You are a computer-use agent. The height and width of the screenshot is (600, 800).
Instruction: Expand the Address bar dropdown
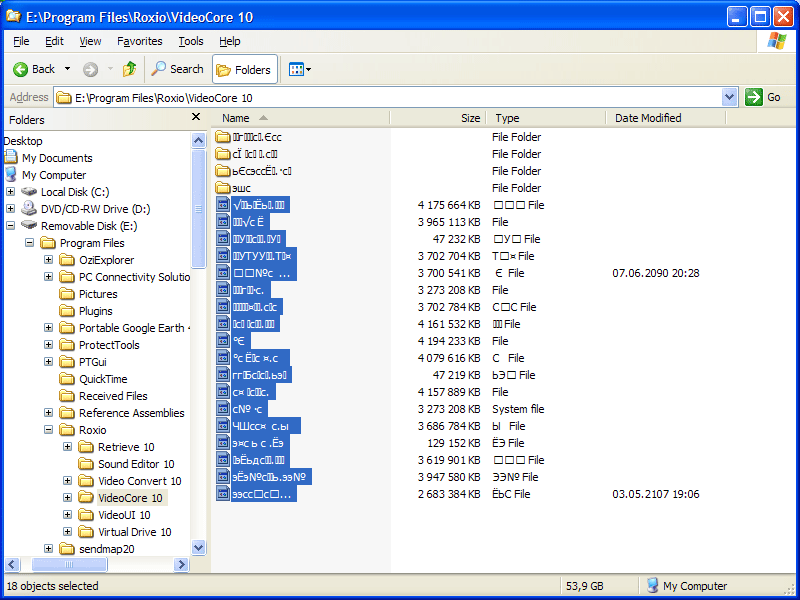730,97
